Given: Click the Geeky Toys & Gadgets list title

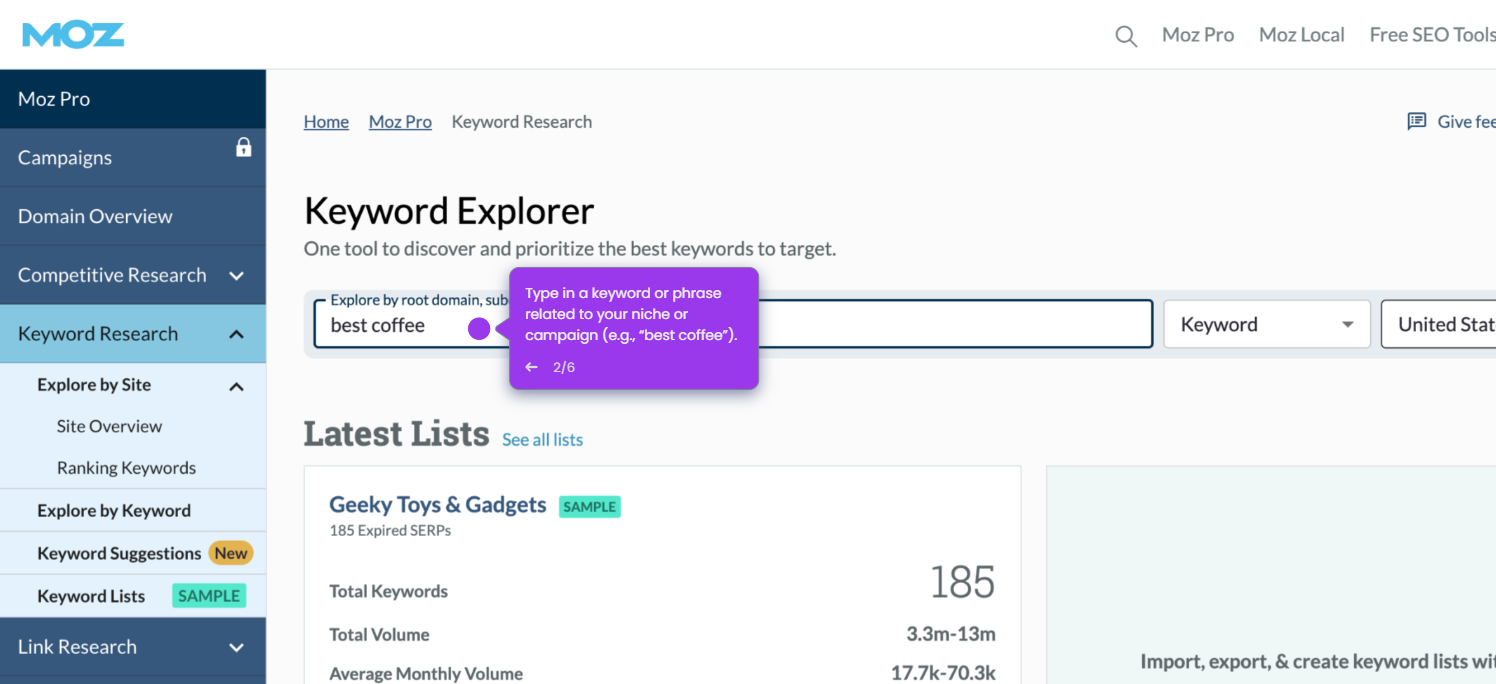Looking at the screenshot, I should coord(437,504).
